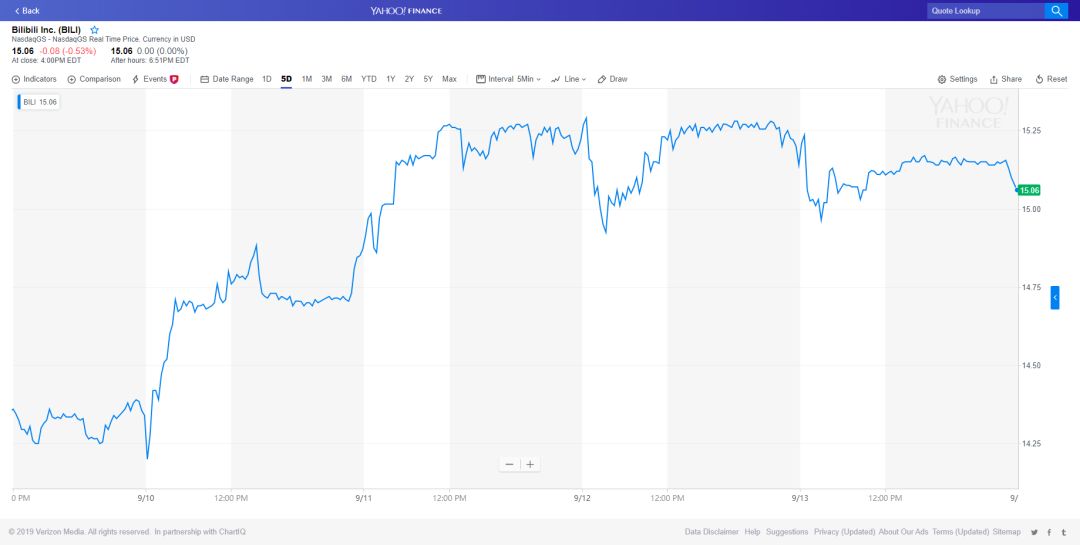This screenshot has width=1080, height=545.
Task: Click the magnifier search button
Action: [1056, 10]
